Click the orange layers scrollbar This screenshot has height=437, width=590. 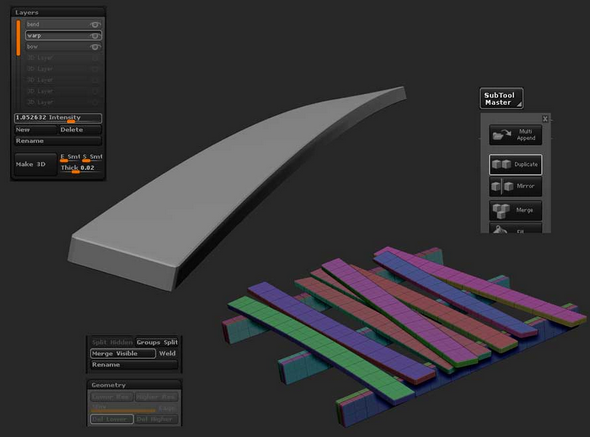click(x=18, y=38)
